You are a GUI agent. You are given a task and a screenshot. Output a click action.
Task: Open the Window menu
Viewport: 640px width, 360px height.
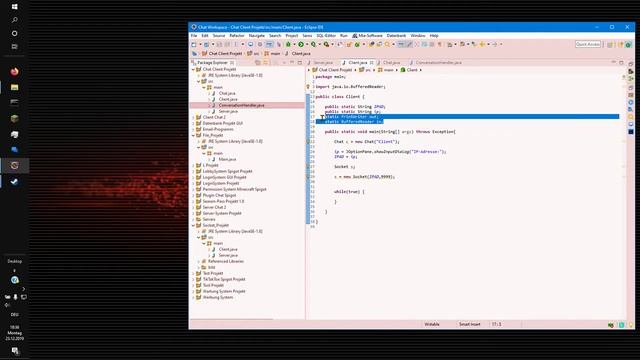418,36
